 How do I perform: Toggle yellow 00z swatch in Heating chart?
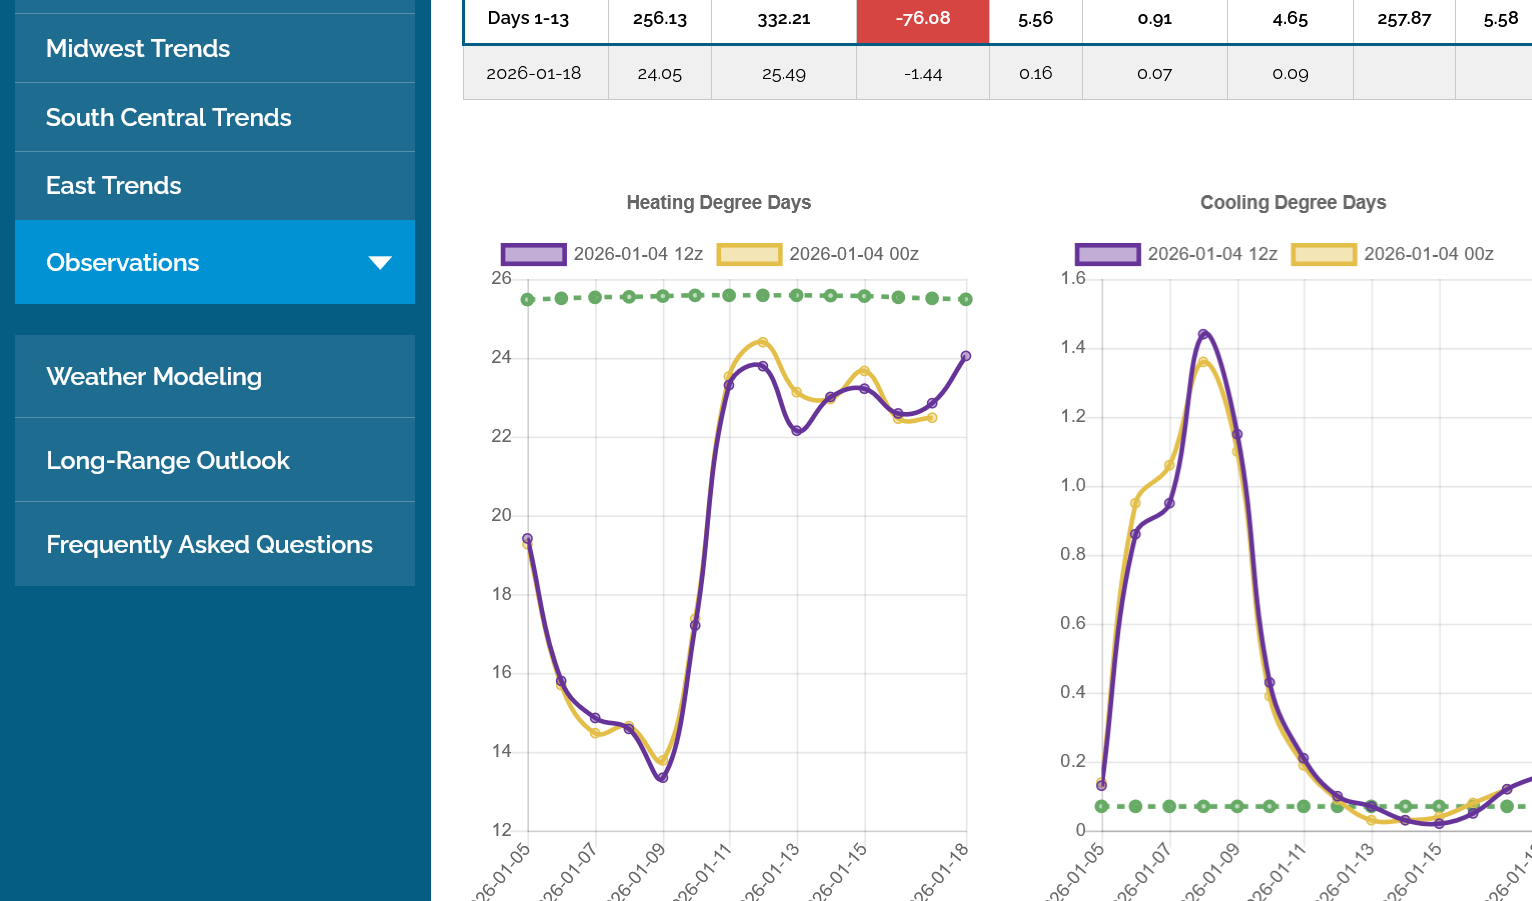click(x=749, y=254)
